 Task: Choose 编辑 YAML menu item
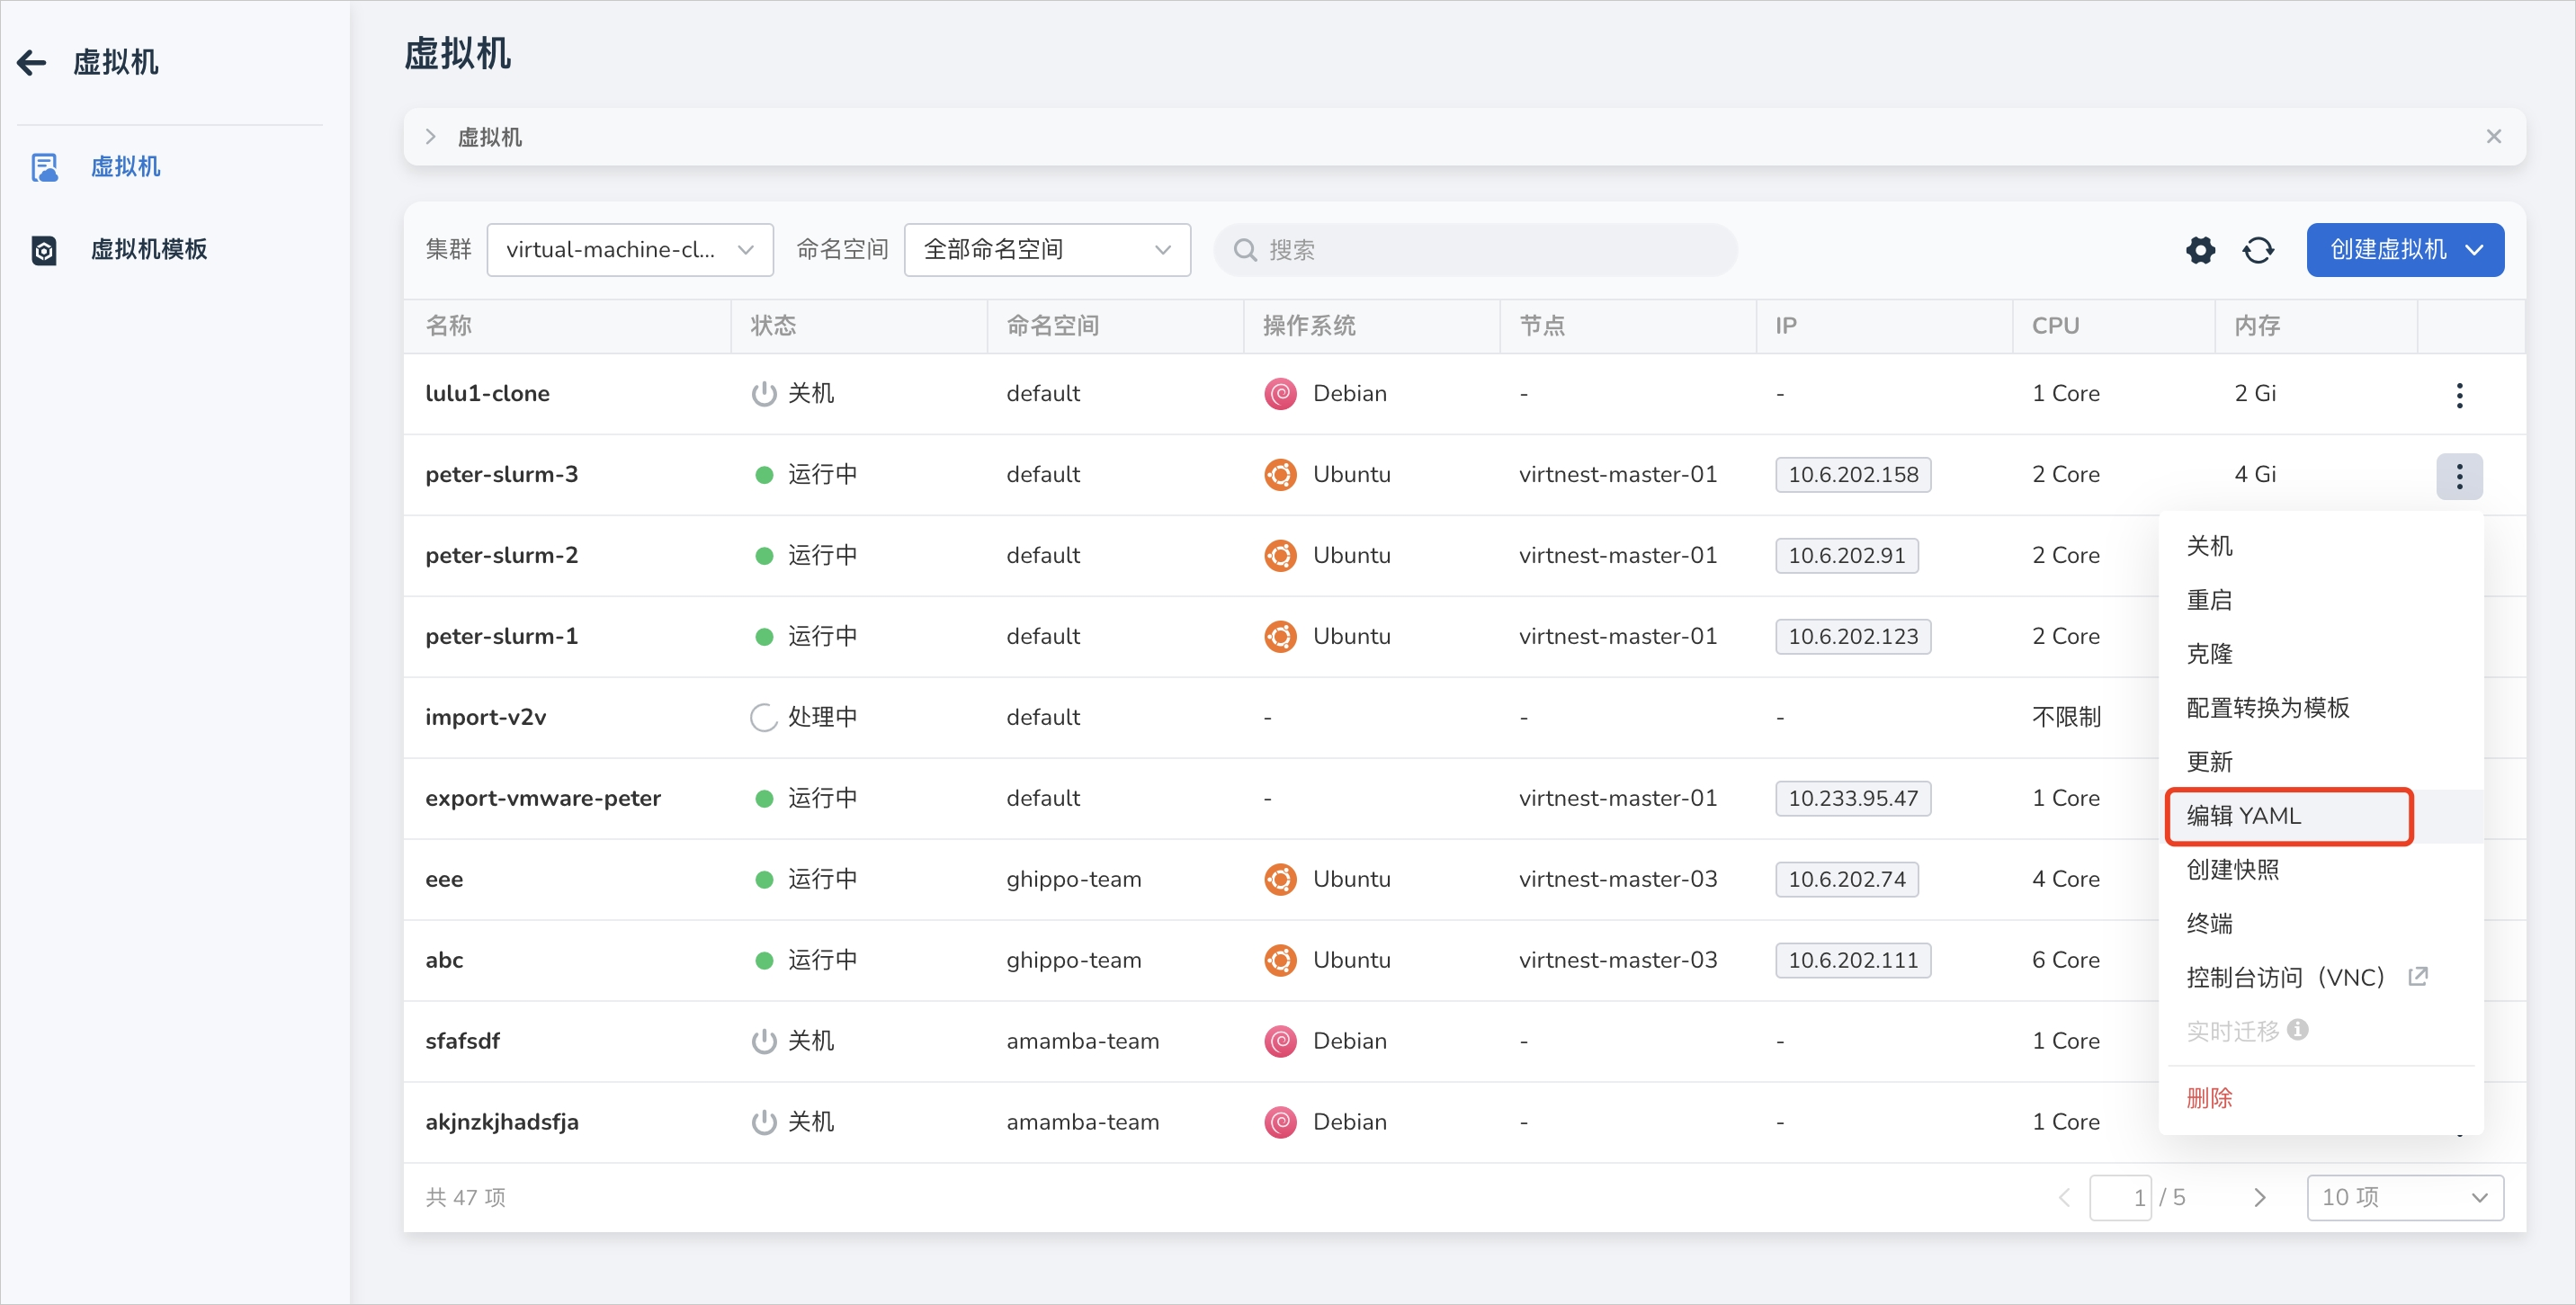point(2320,816)
